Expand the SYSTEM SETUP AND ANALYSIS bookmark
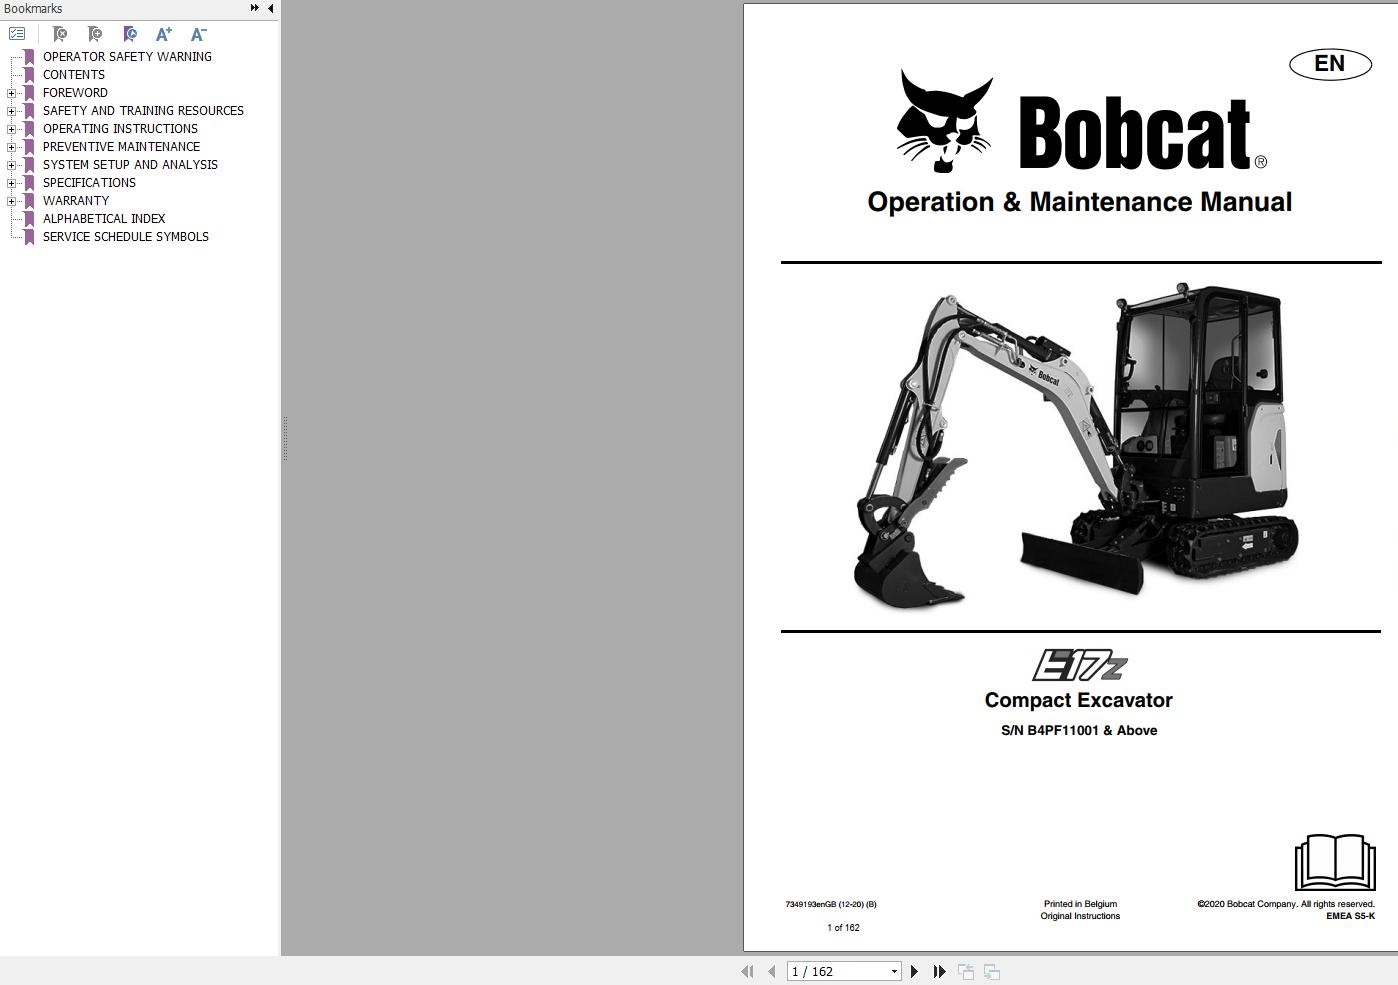 (11, 165)
